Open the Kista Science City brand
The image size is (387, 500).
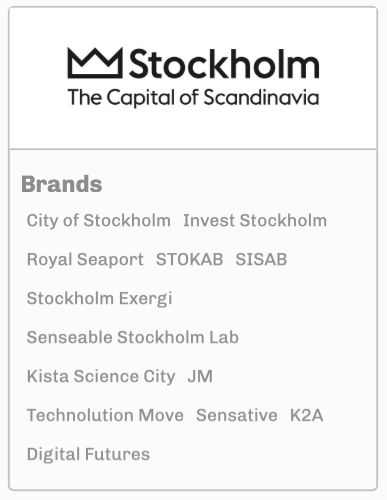[x=101, y=377]
